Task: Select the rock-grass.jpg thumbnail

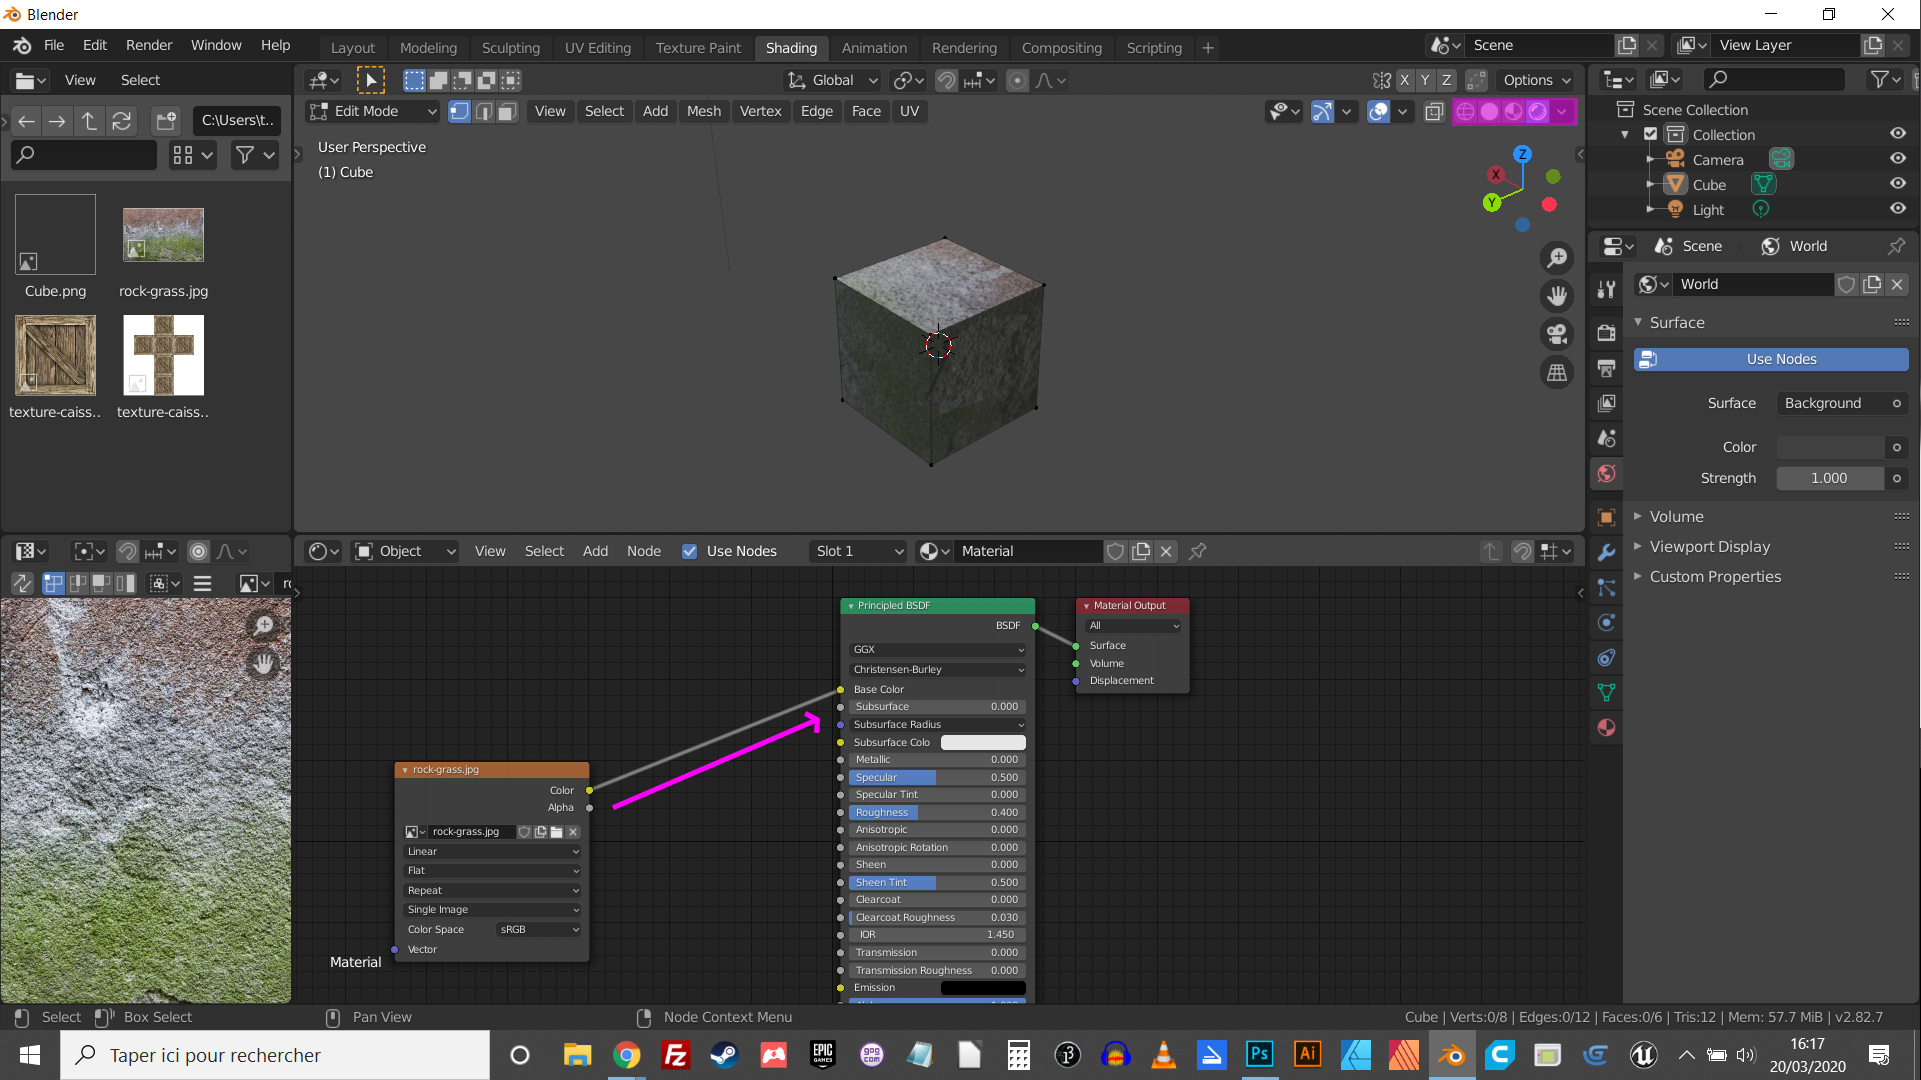Action: (x=163, y=236)
